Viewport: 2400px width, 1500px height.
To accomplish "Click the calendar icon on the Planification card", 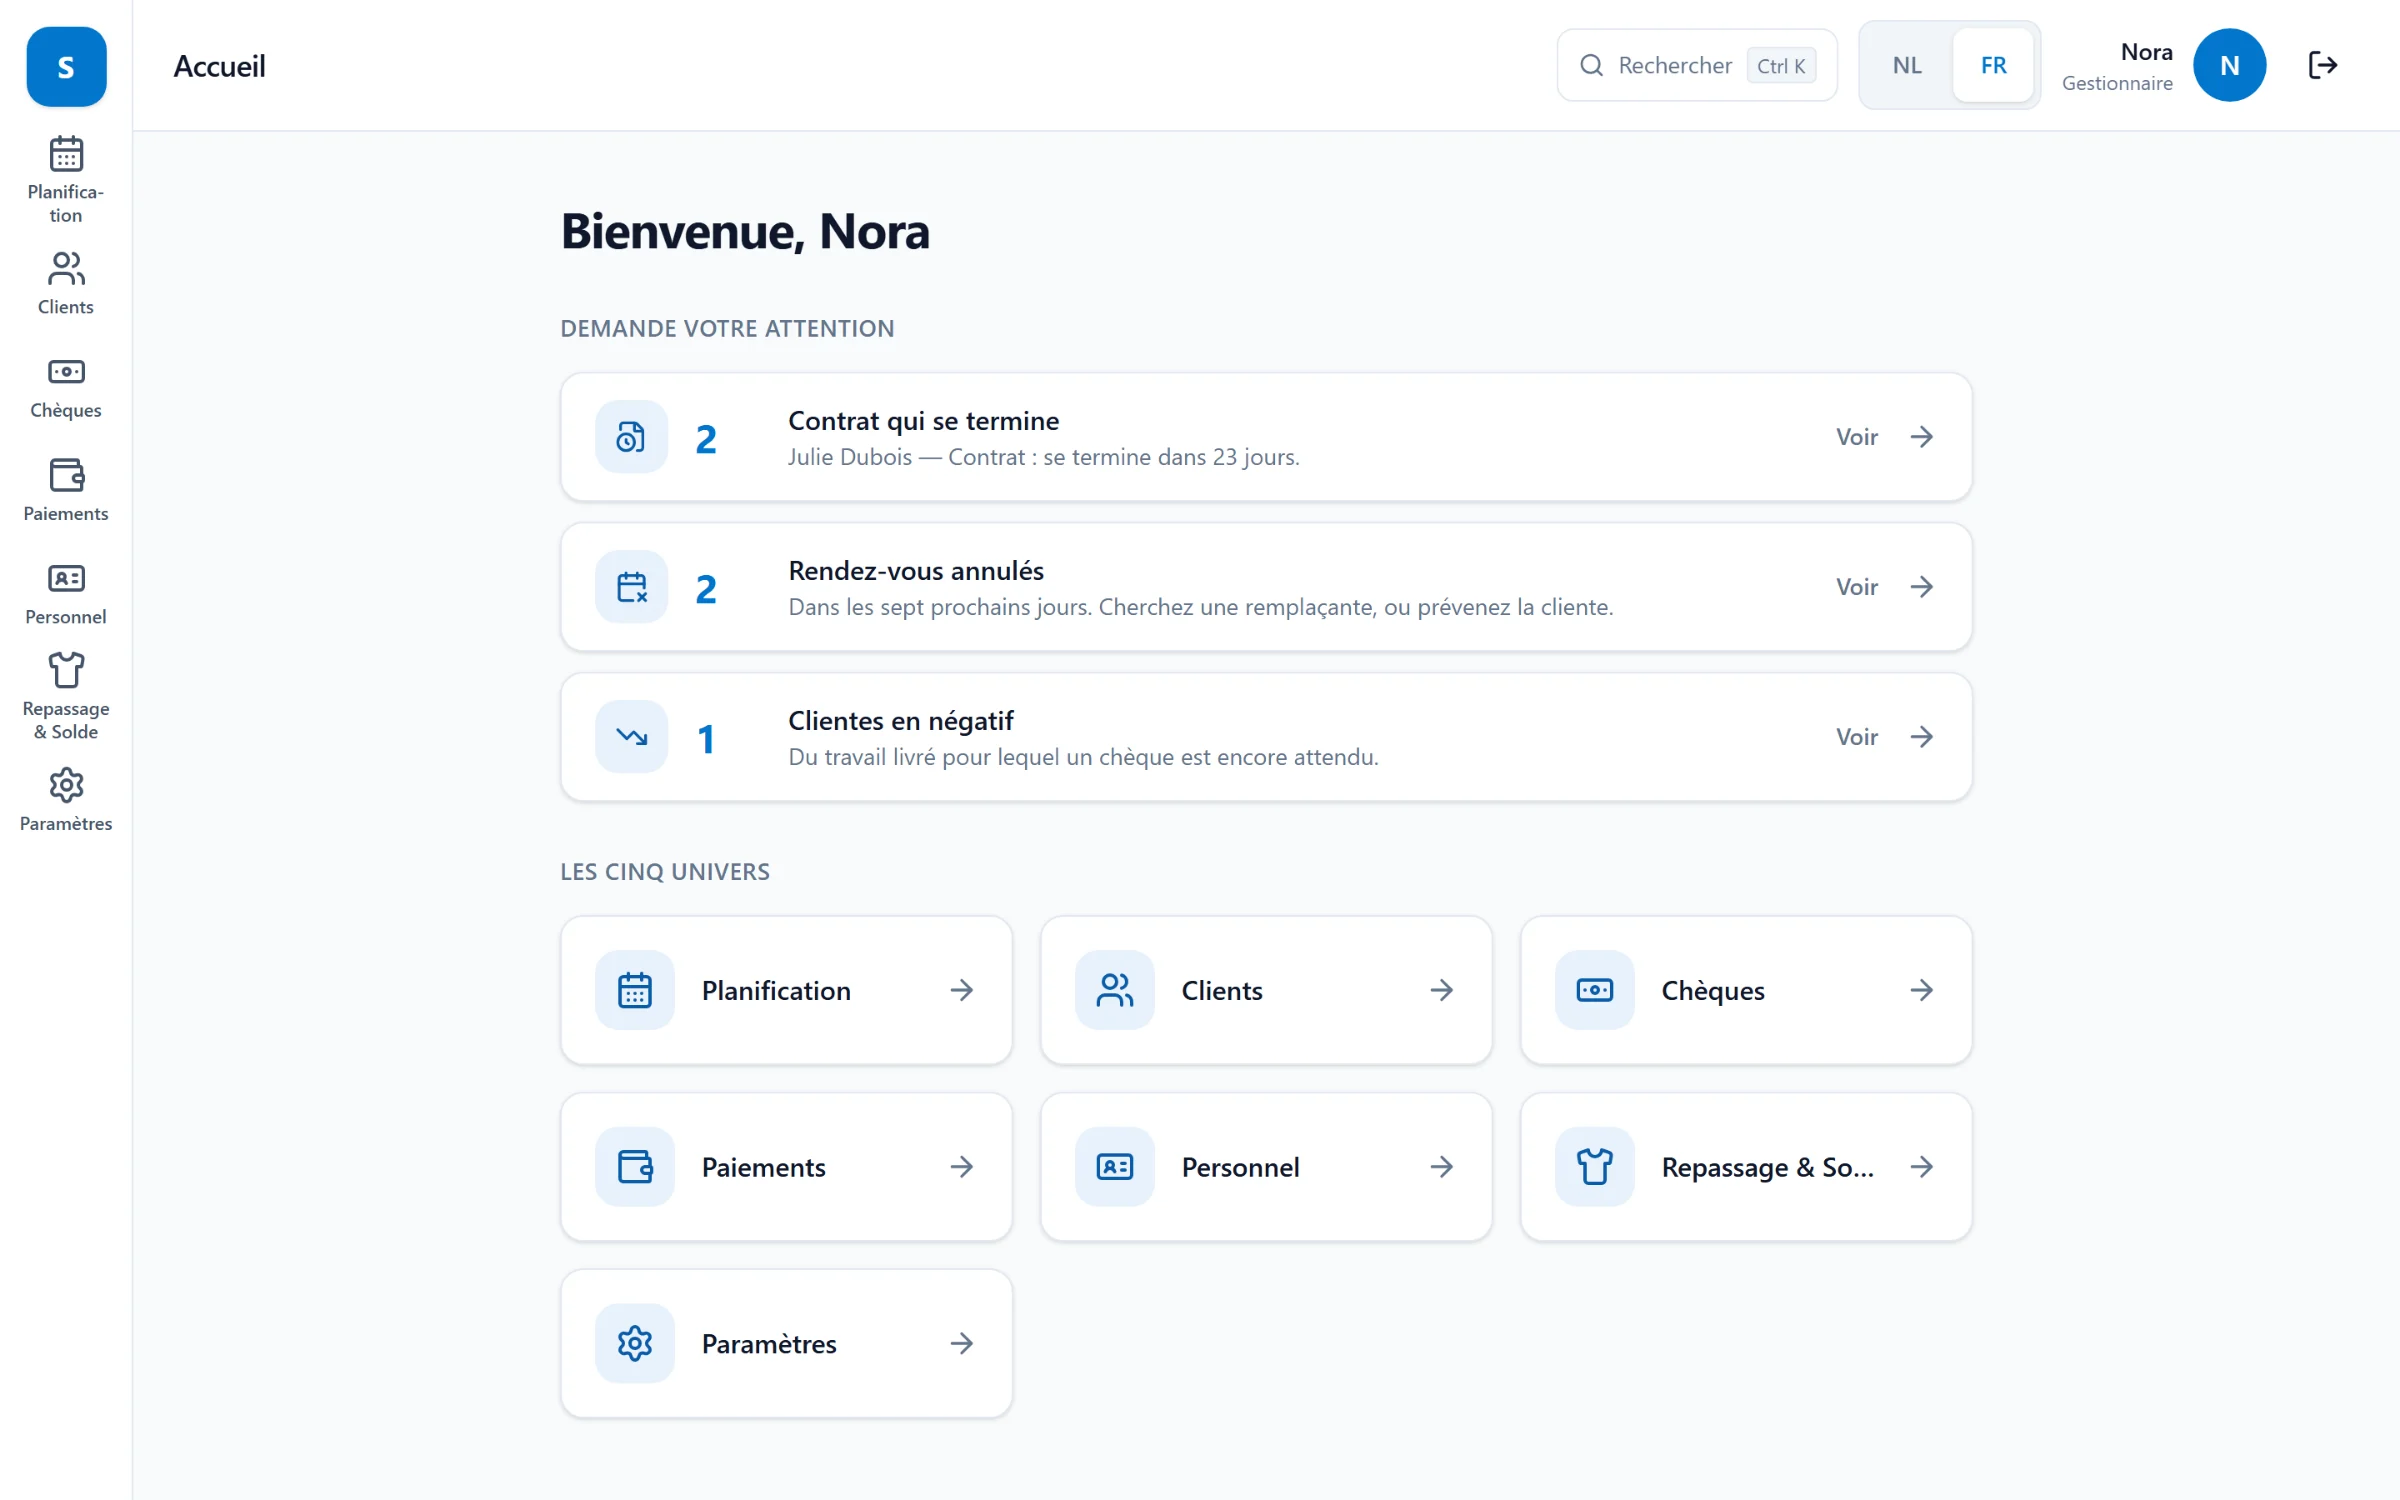I will 635,990.
